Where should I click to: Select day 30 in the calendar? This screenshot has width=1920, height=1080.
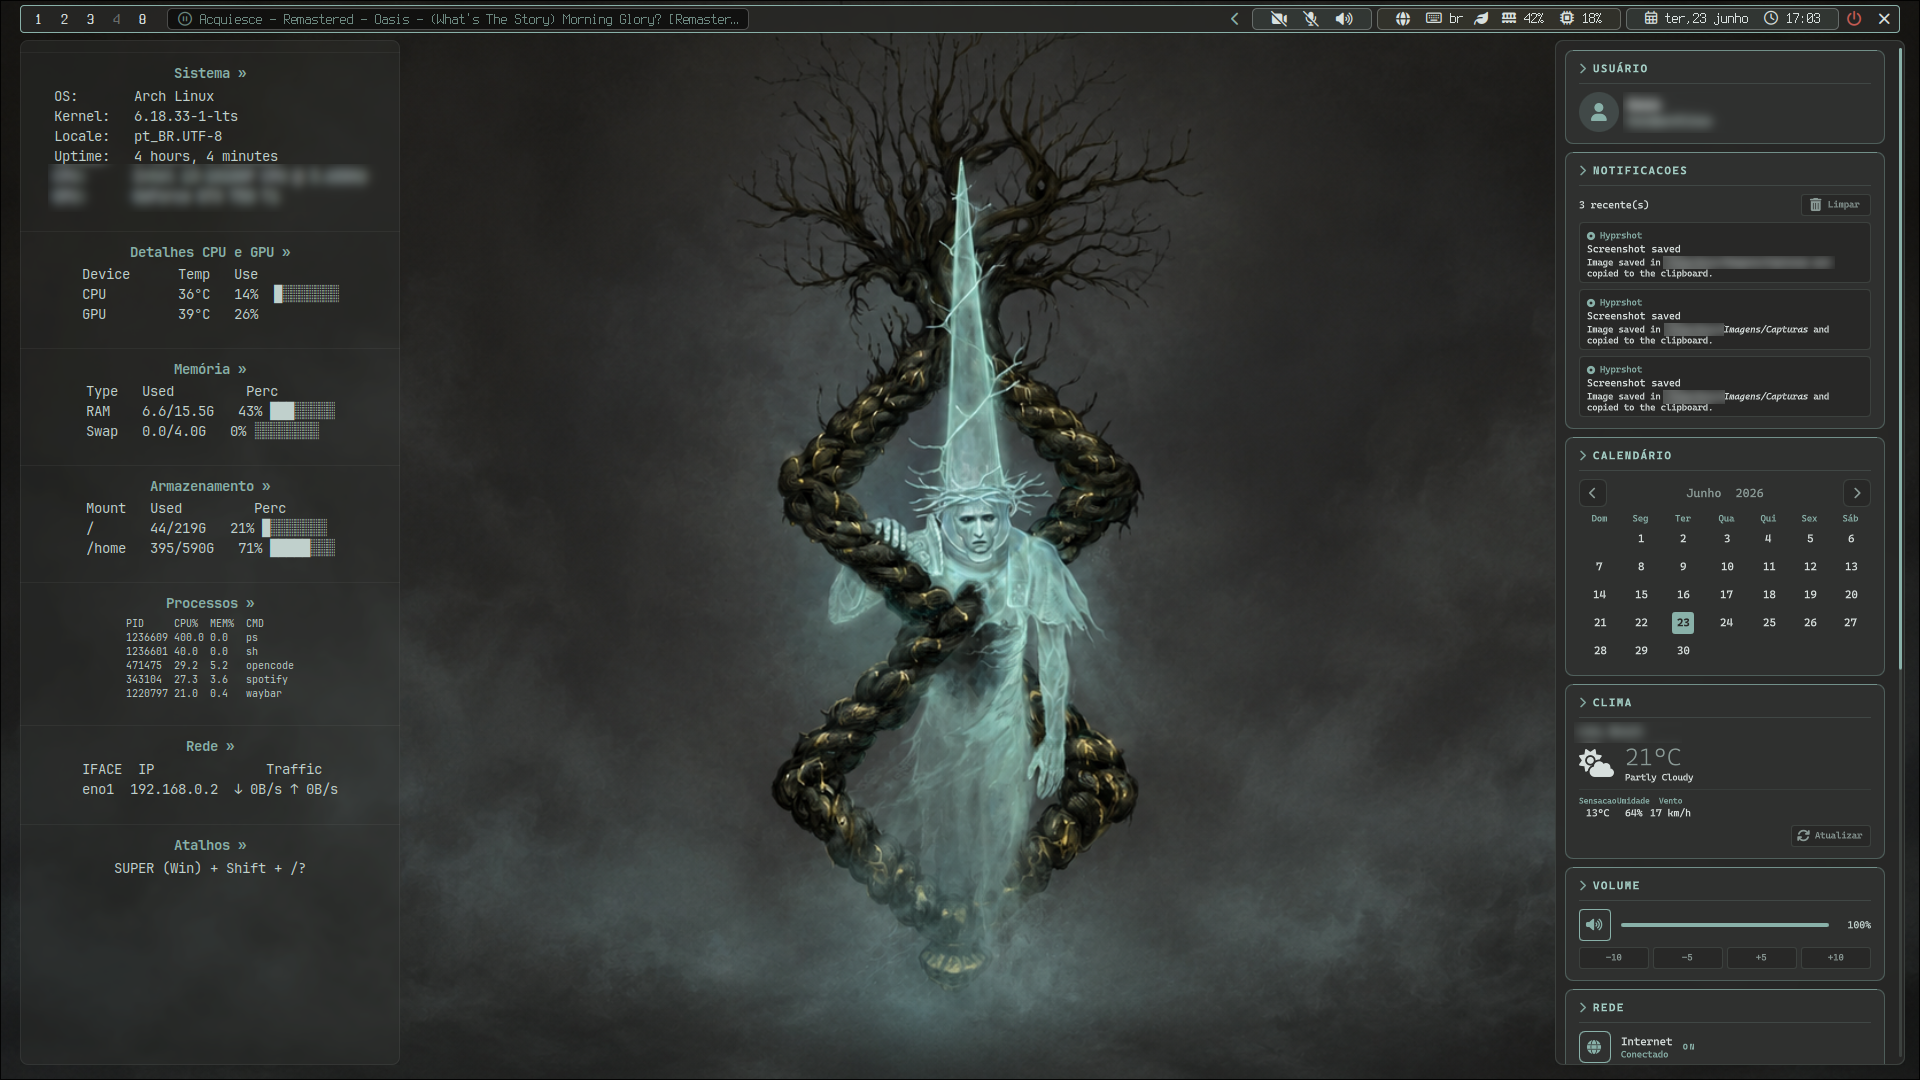1683,651
